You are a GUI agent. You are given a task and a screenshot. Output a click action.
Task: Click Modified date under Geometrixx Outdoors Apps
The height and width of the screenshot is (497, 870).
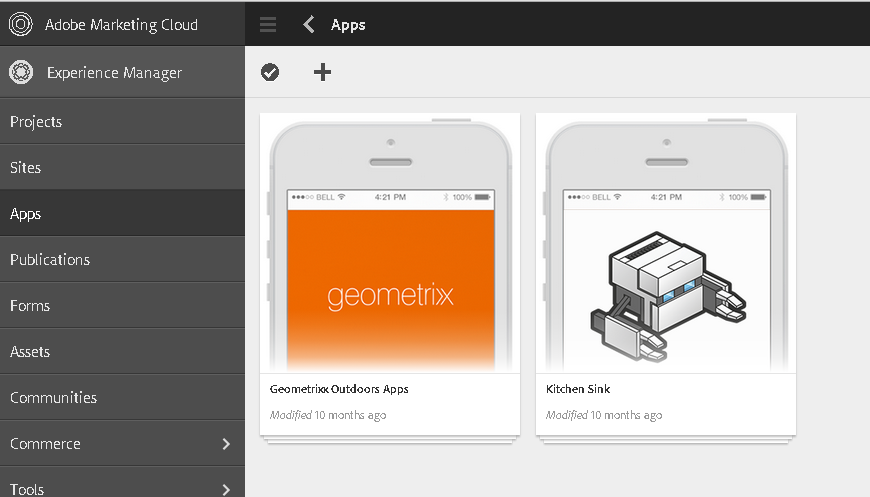coord(328,415)
